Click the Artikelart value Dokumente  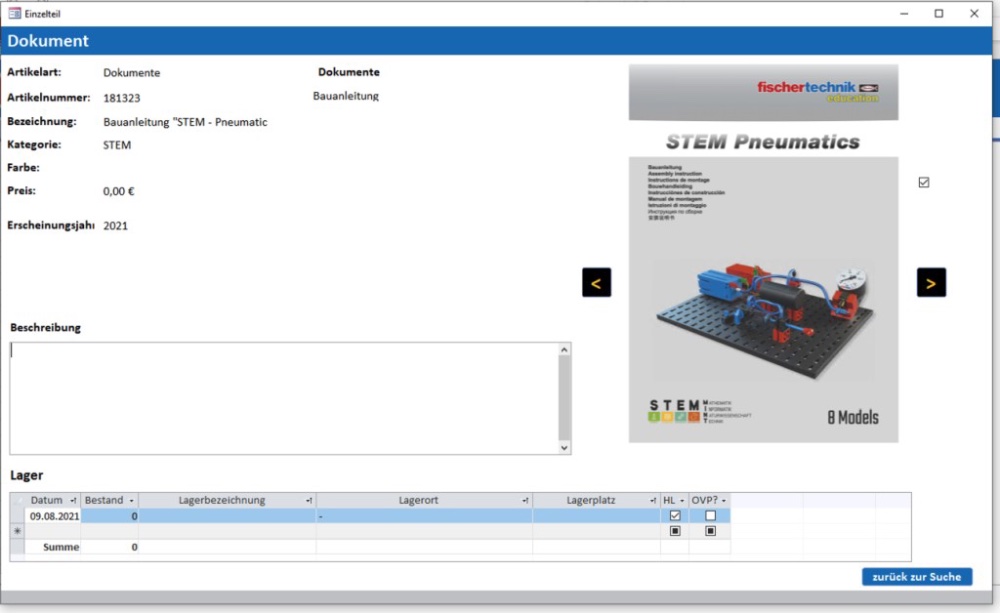tap(131, 73)
